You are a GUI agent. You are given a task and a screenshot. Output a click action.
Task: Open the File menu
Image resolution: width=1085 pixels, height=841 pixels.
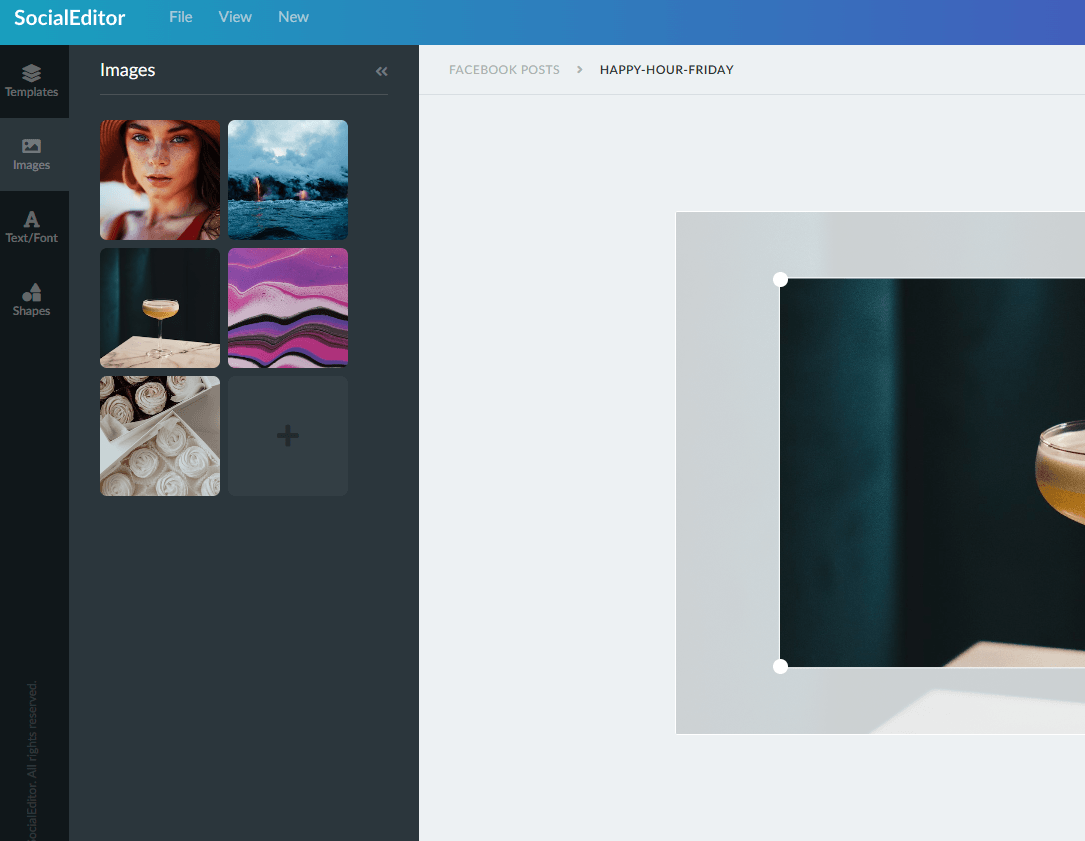point(181,17)
